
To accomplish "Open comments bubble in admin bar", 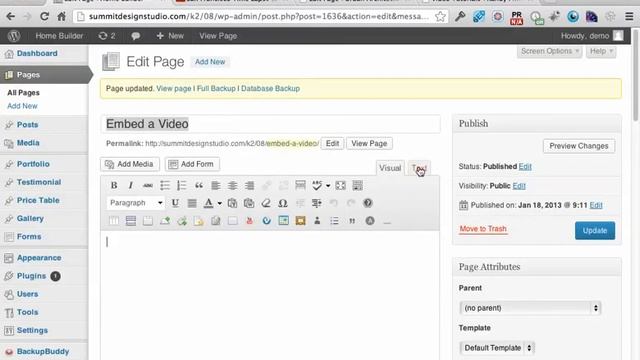I will click(136, 36).
